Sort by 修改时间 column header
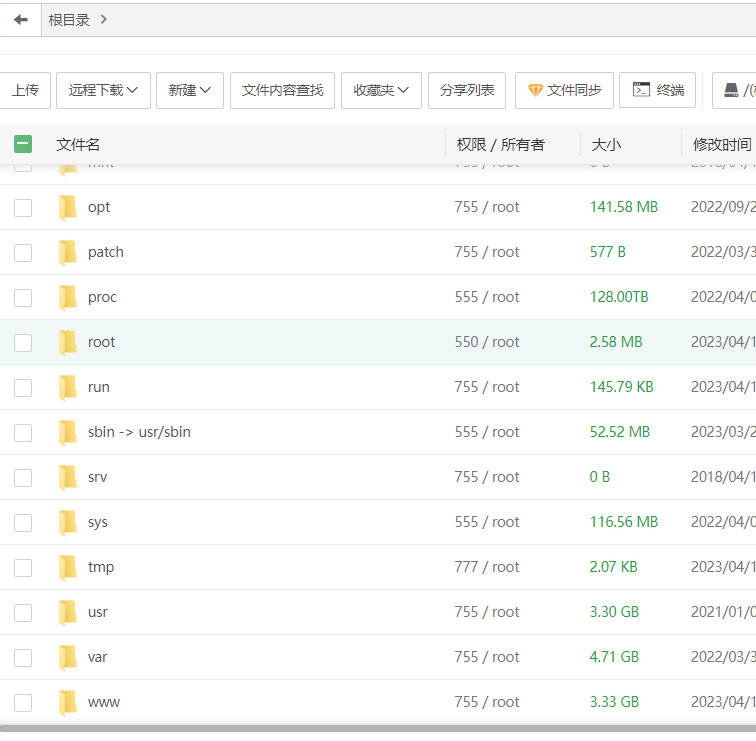756x741 pixels. point(722,144)
